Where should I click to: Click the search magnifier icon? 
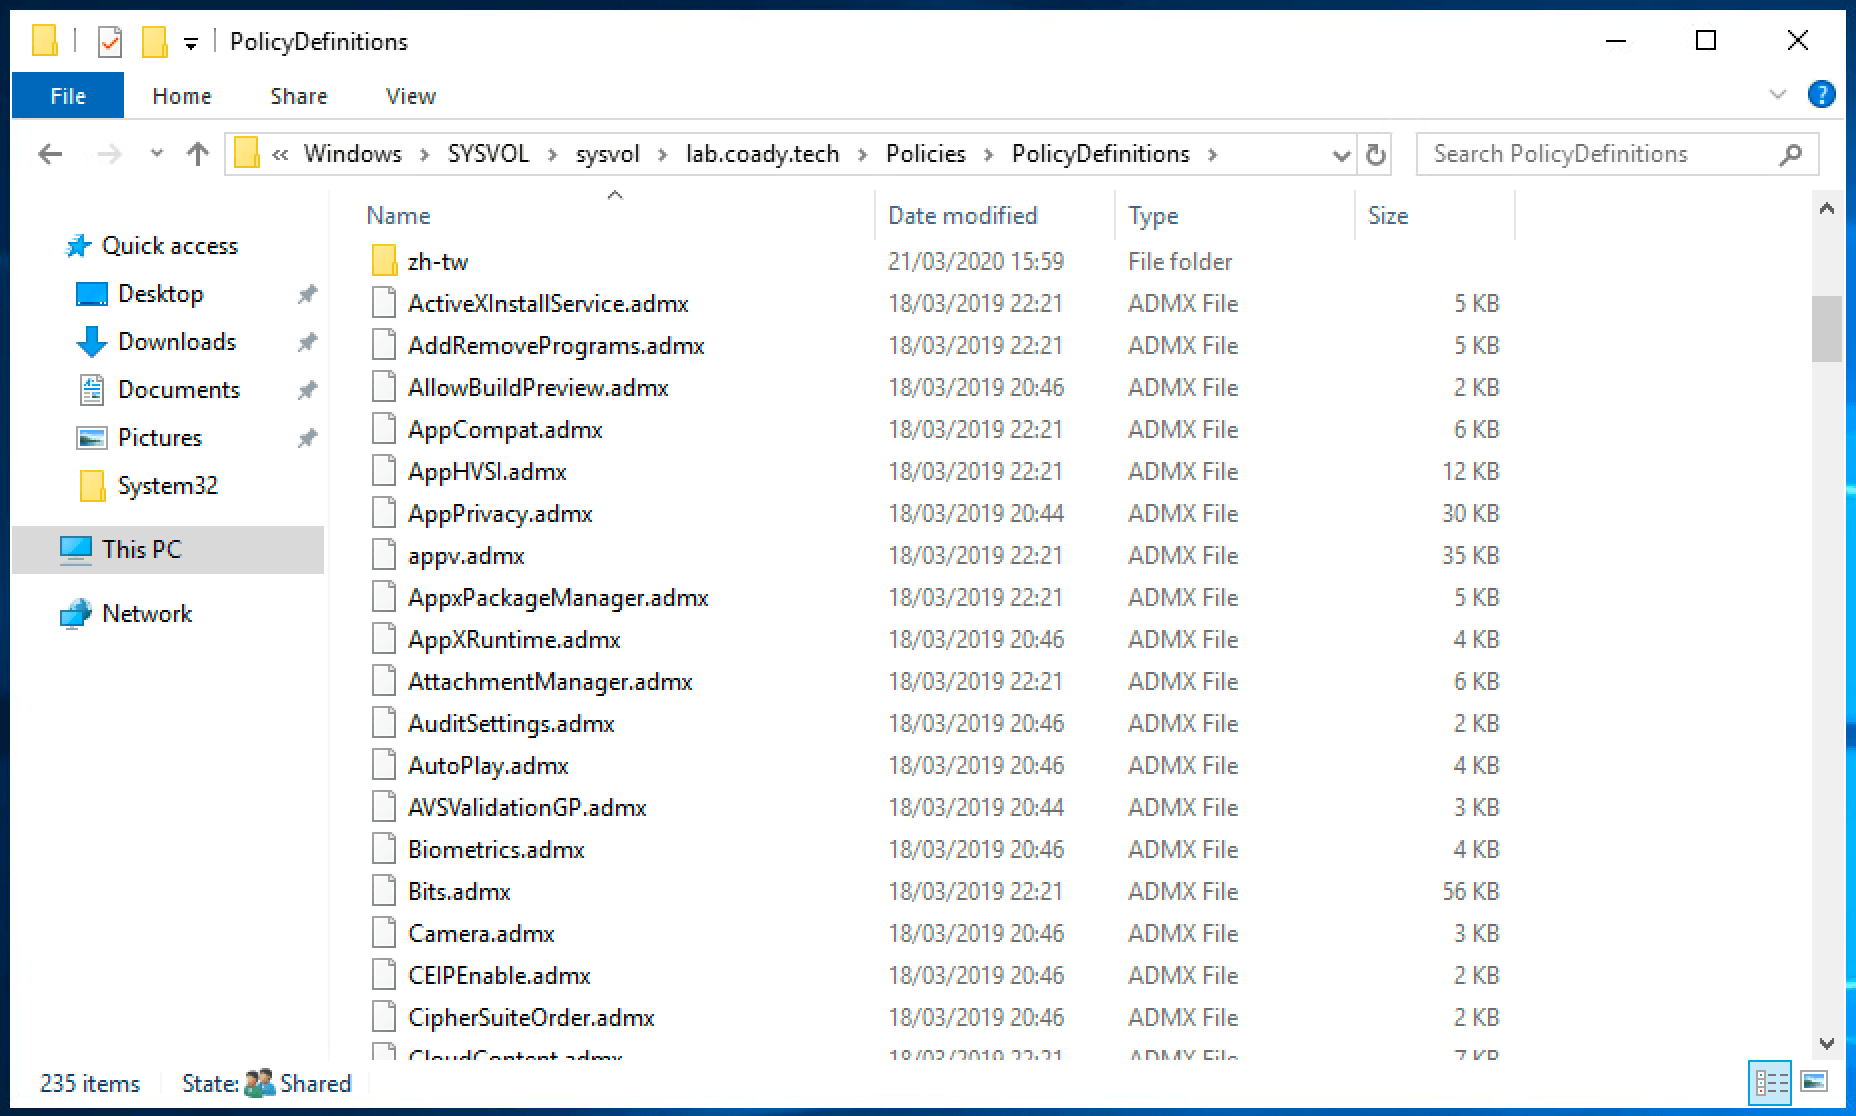click(x=1791, y=154)
